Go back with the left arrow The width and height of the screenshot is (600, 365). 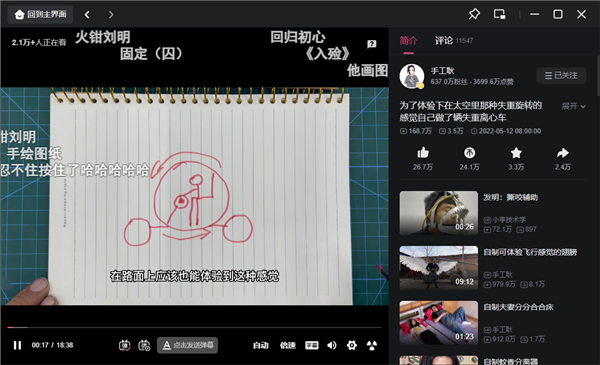click(87, 15)
